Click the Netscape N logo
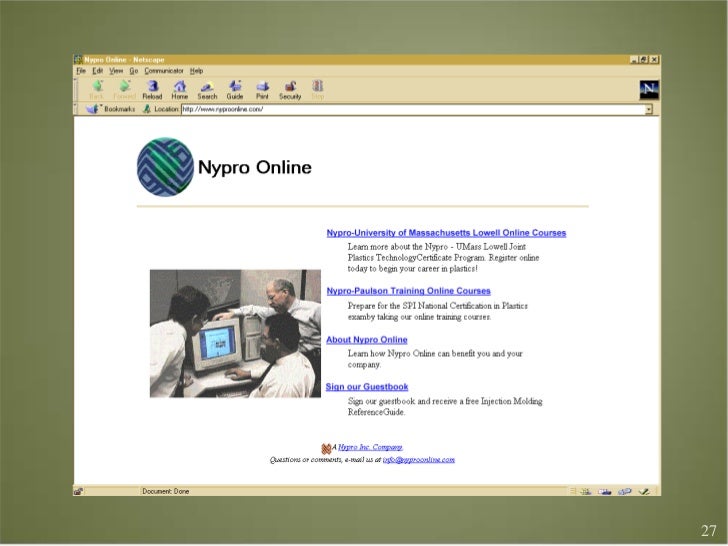The image size is (728, 546). 649,90
